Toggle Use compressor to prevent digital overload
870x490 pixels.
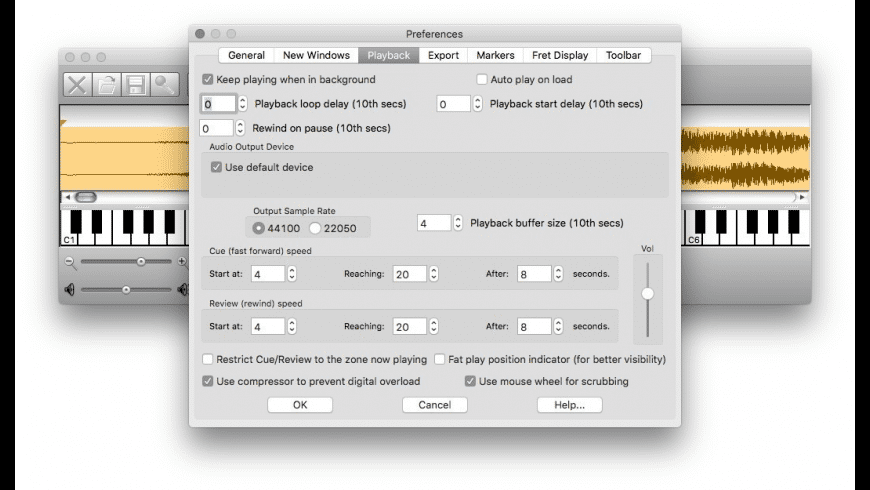(208, 381)
